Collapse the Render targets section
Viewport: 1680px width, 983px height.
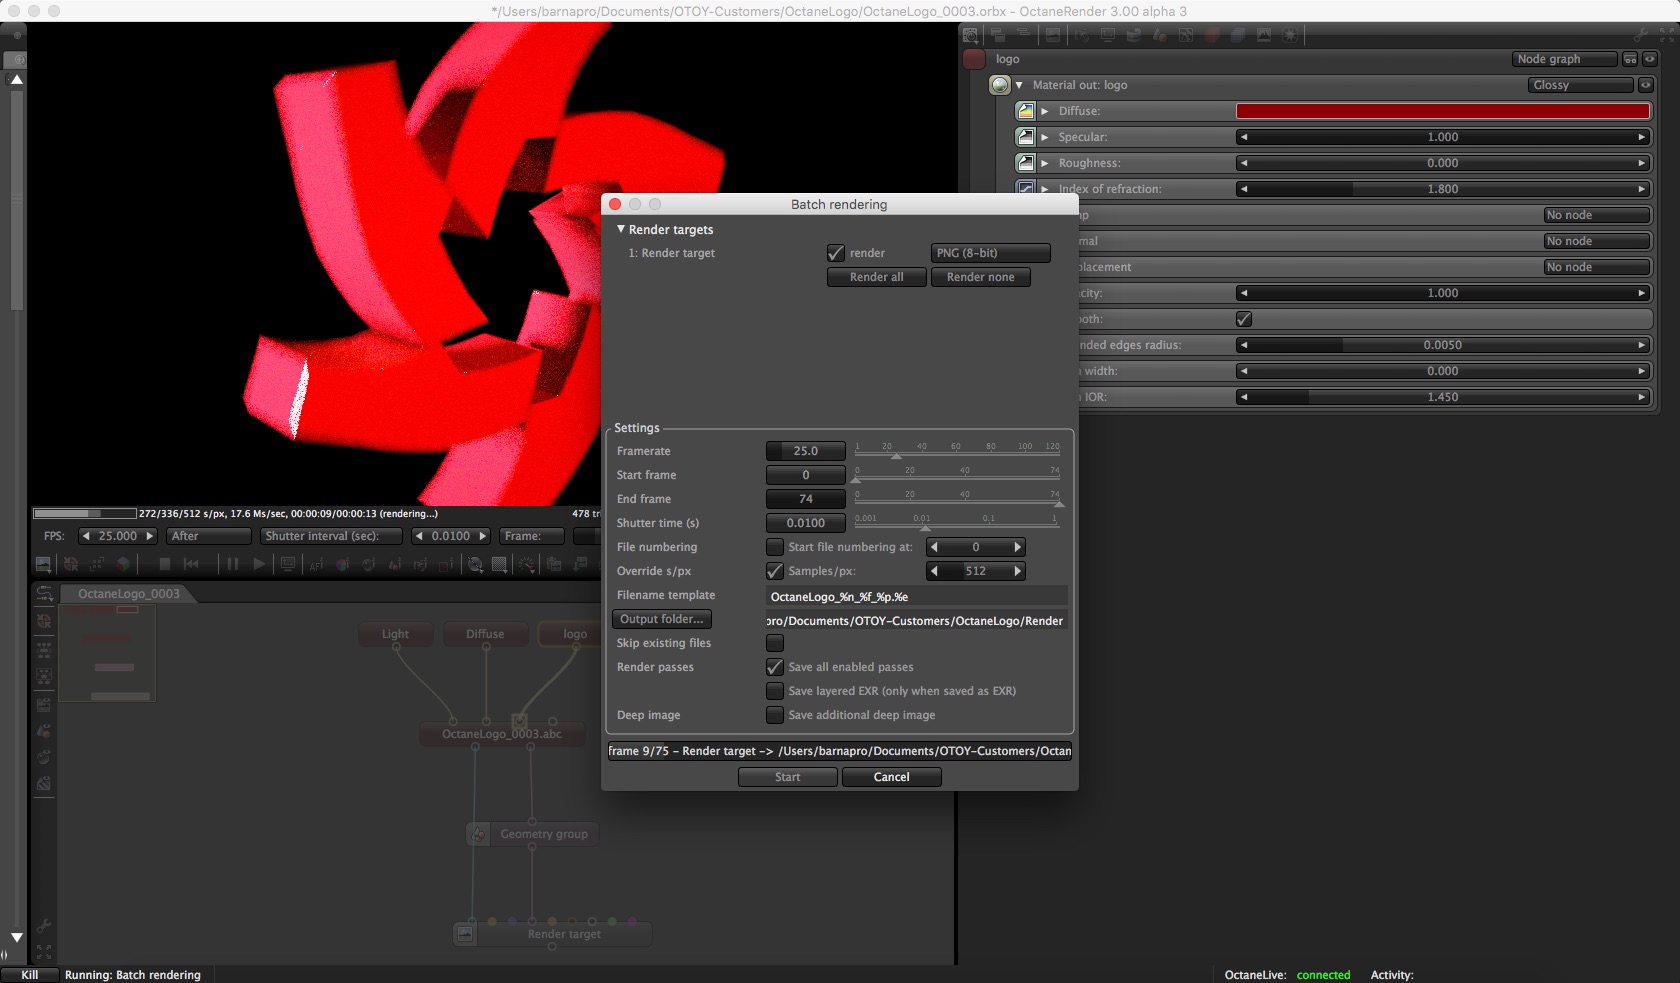click(x=621, y=229)
